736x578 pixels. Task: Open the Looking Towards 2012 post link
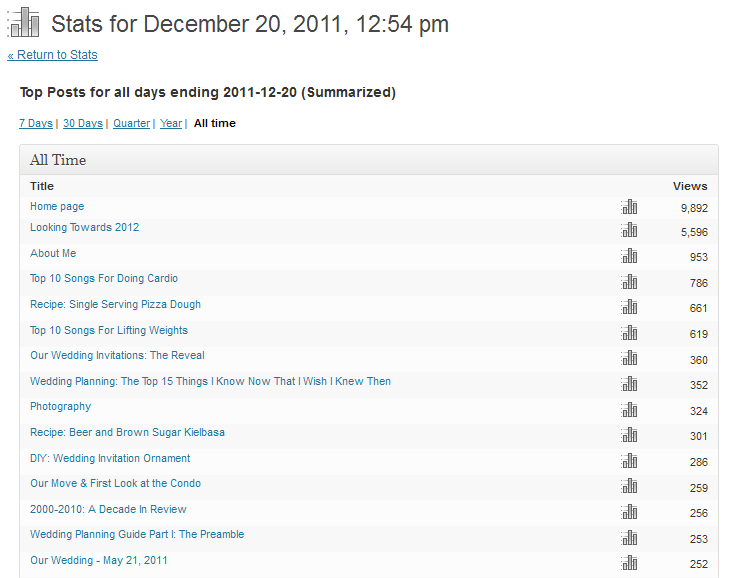pos(84,228)
